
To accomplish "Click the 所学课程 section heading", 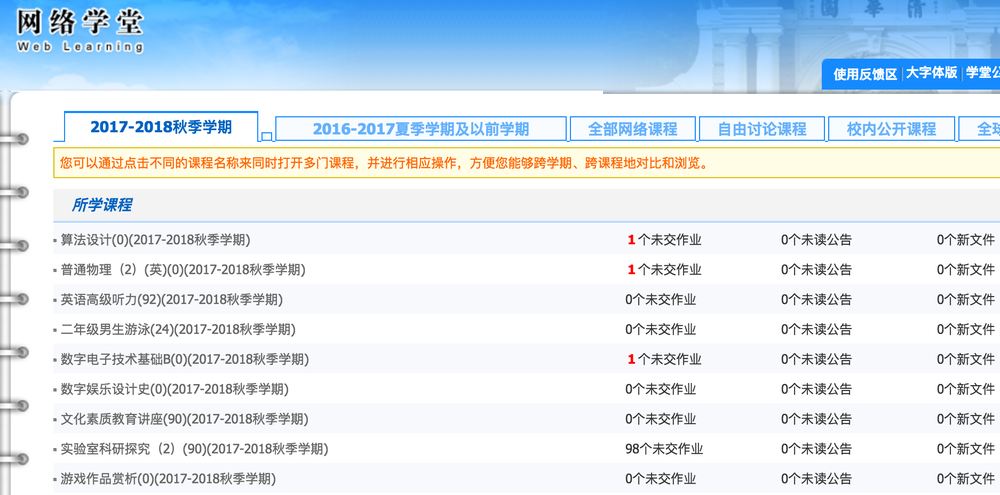I will click(102, 205).
